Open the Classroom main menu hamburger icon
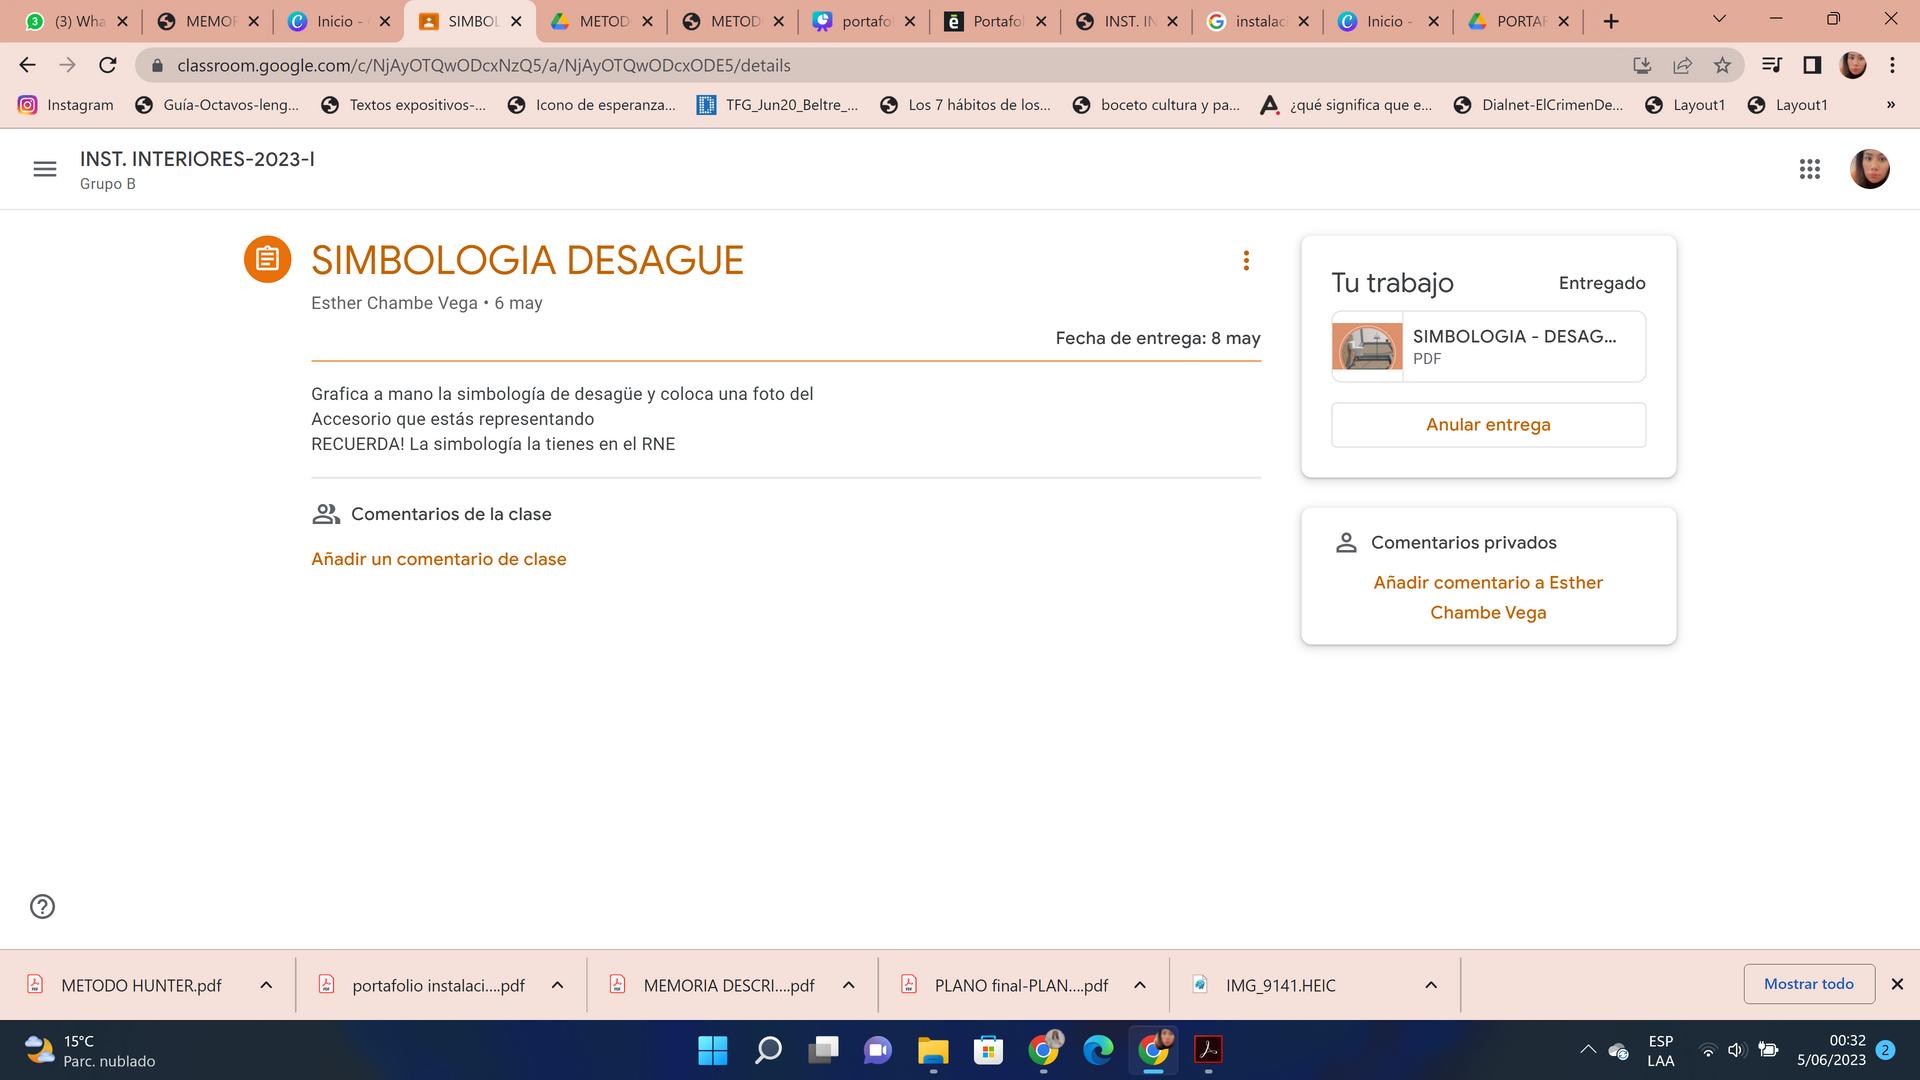Viewport: 1920px width, 1080px height. (45, 169)
